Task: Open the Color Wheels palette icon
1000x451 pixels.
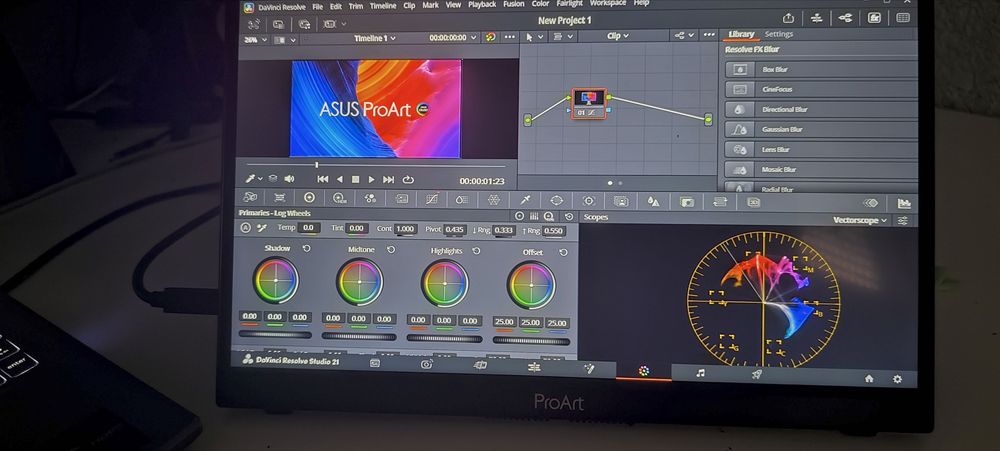Action: 309,198
